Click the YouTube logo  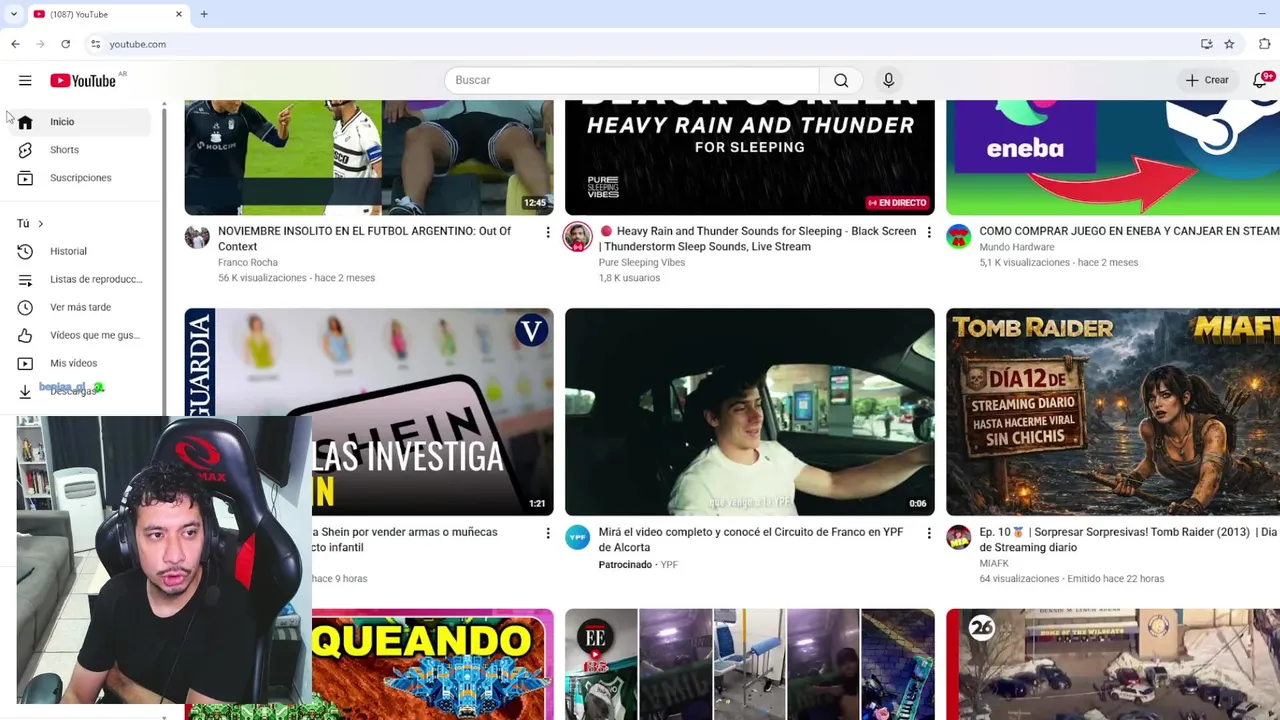(x=83, y=80)
